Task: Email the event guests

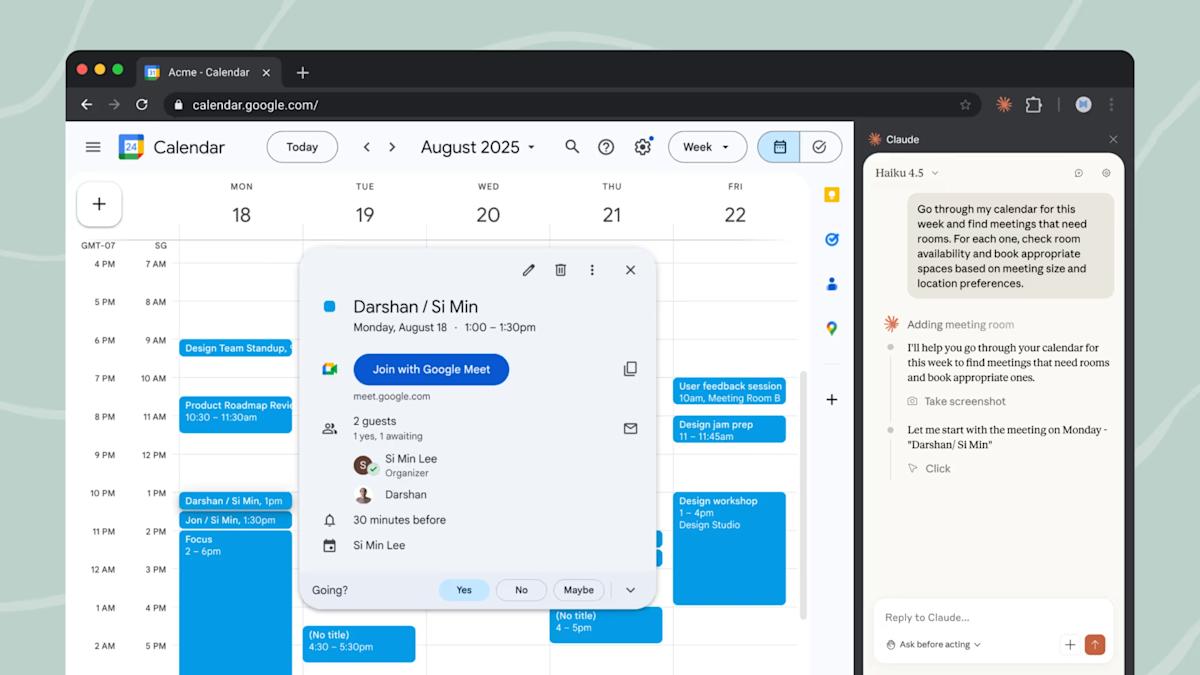Action: click(x=630, y=428)
